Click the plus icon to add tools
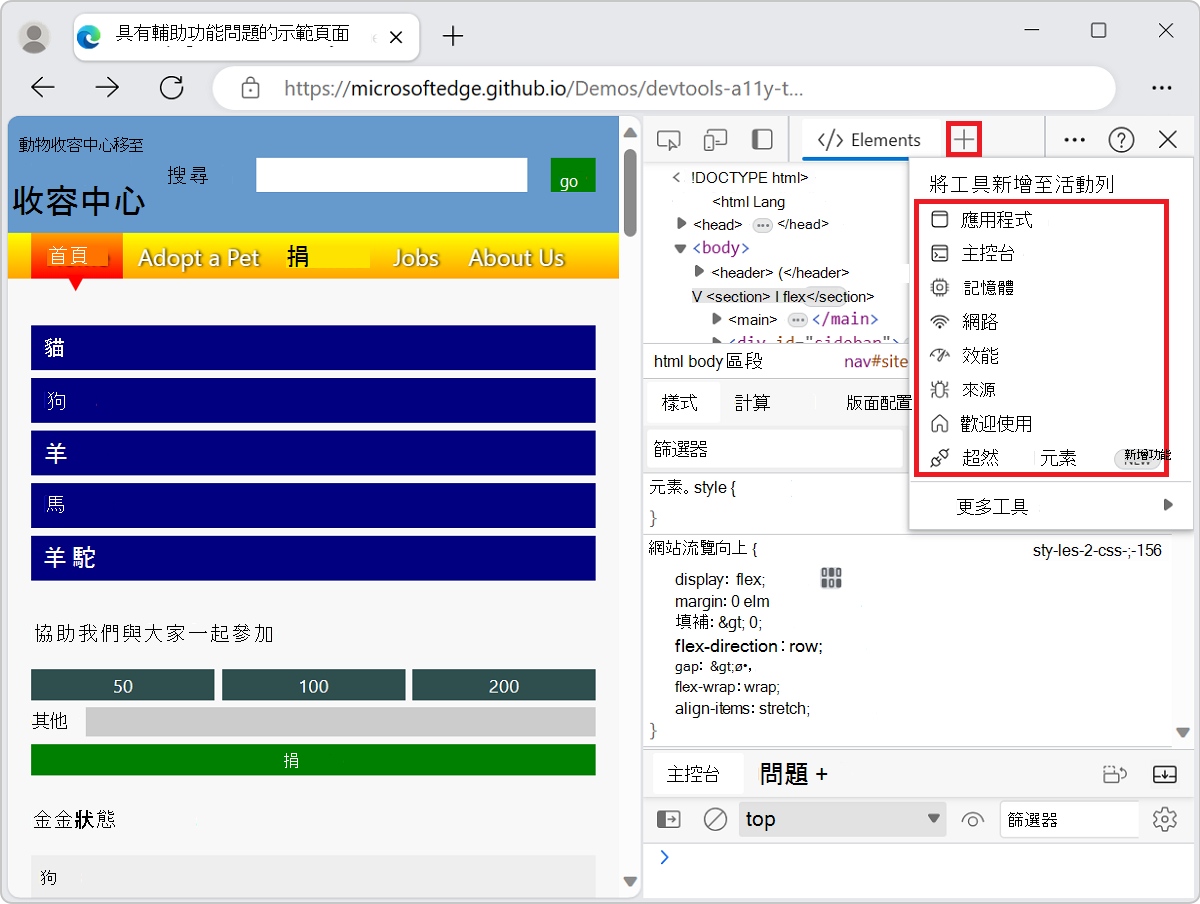 click(x=963, y=139)
